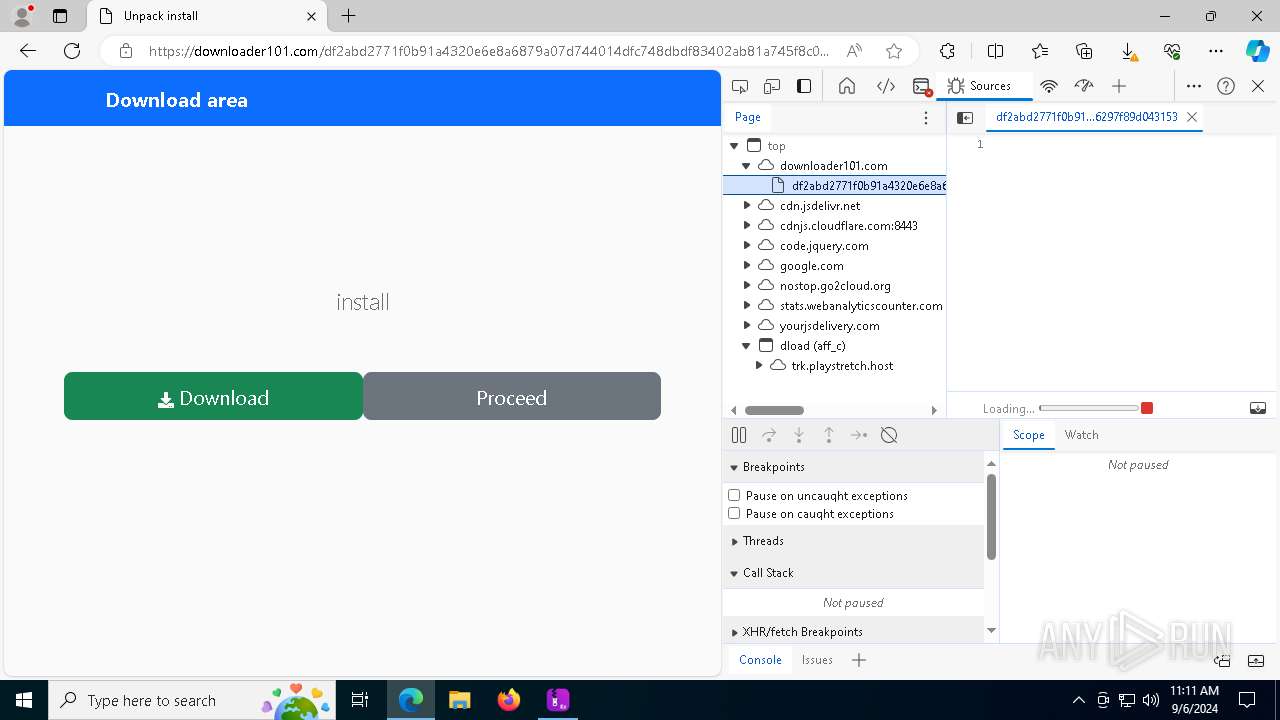The height and width of the screenshot is (720, 1280).
Task: Enable Pause on uncaught exceptions
Action: (x=734, y=495)
